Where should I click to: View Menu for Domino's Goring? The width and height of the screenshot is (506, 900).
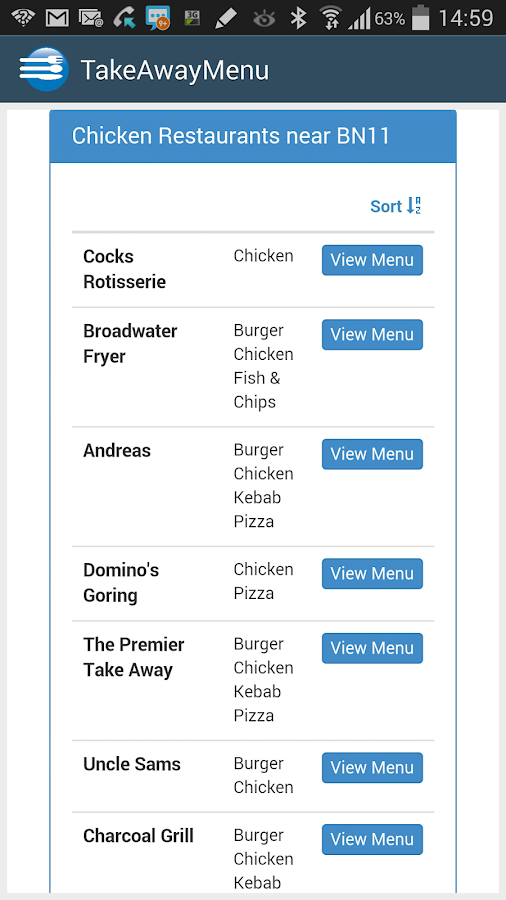point(372,573)
